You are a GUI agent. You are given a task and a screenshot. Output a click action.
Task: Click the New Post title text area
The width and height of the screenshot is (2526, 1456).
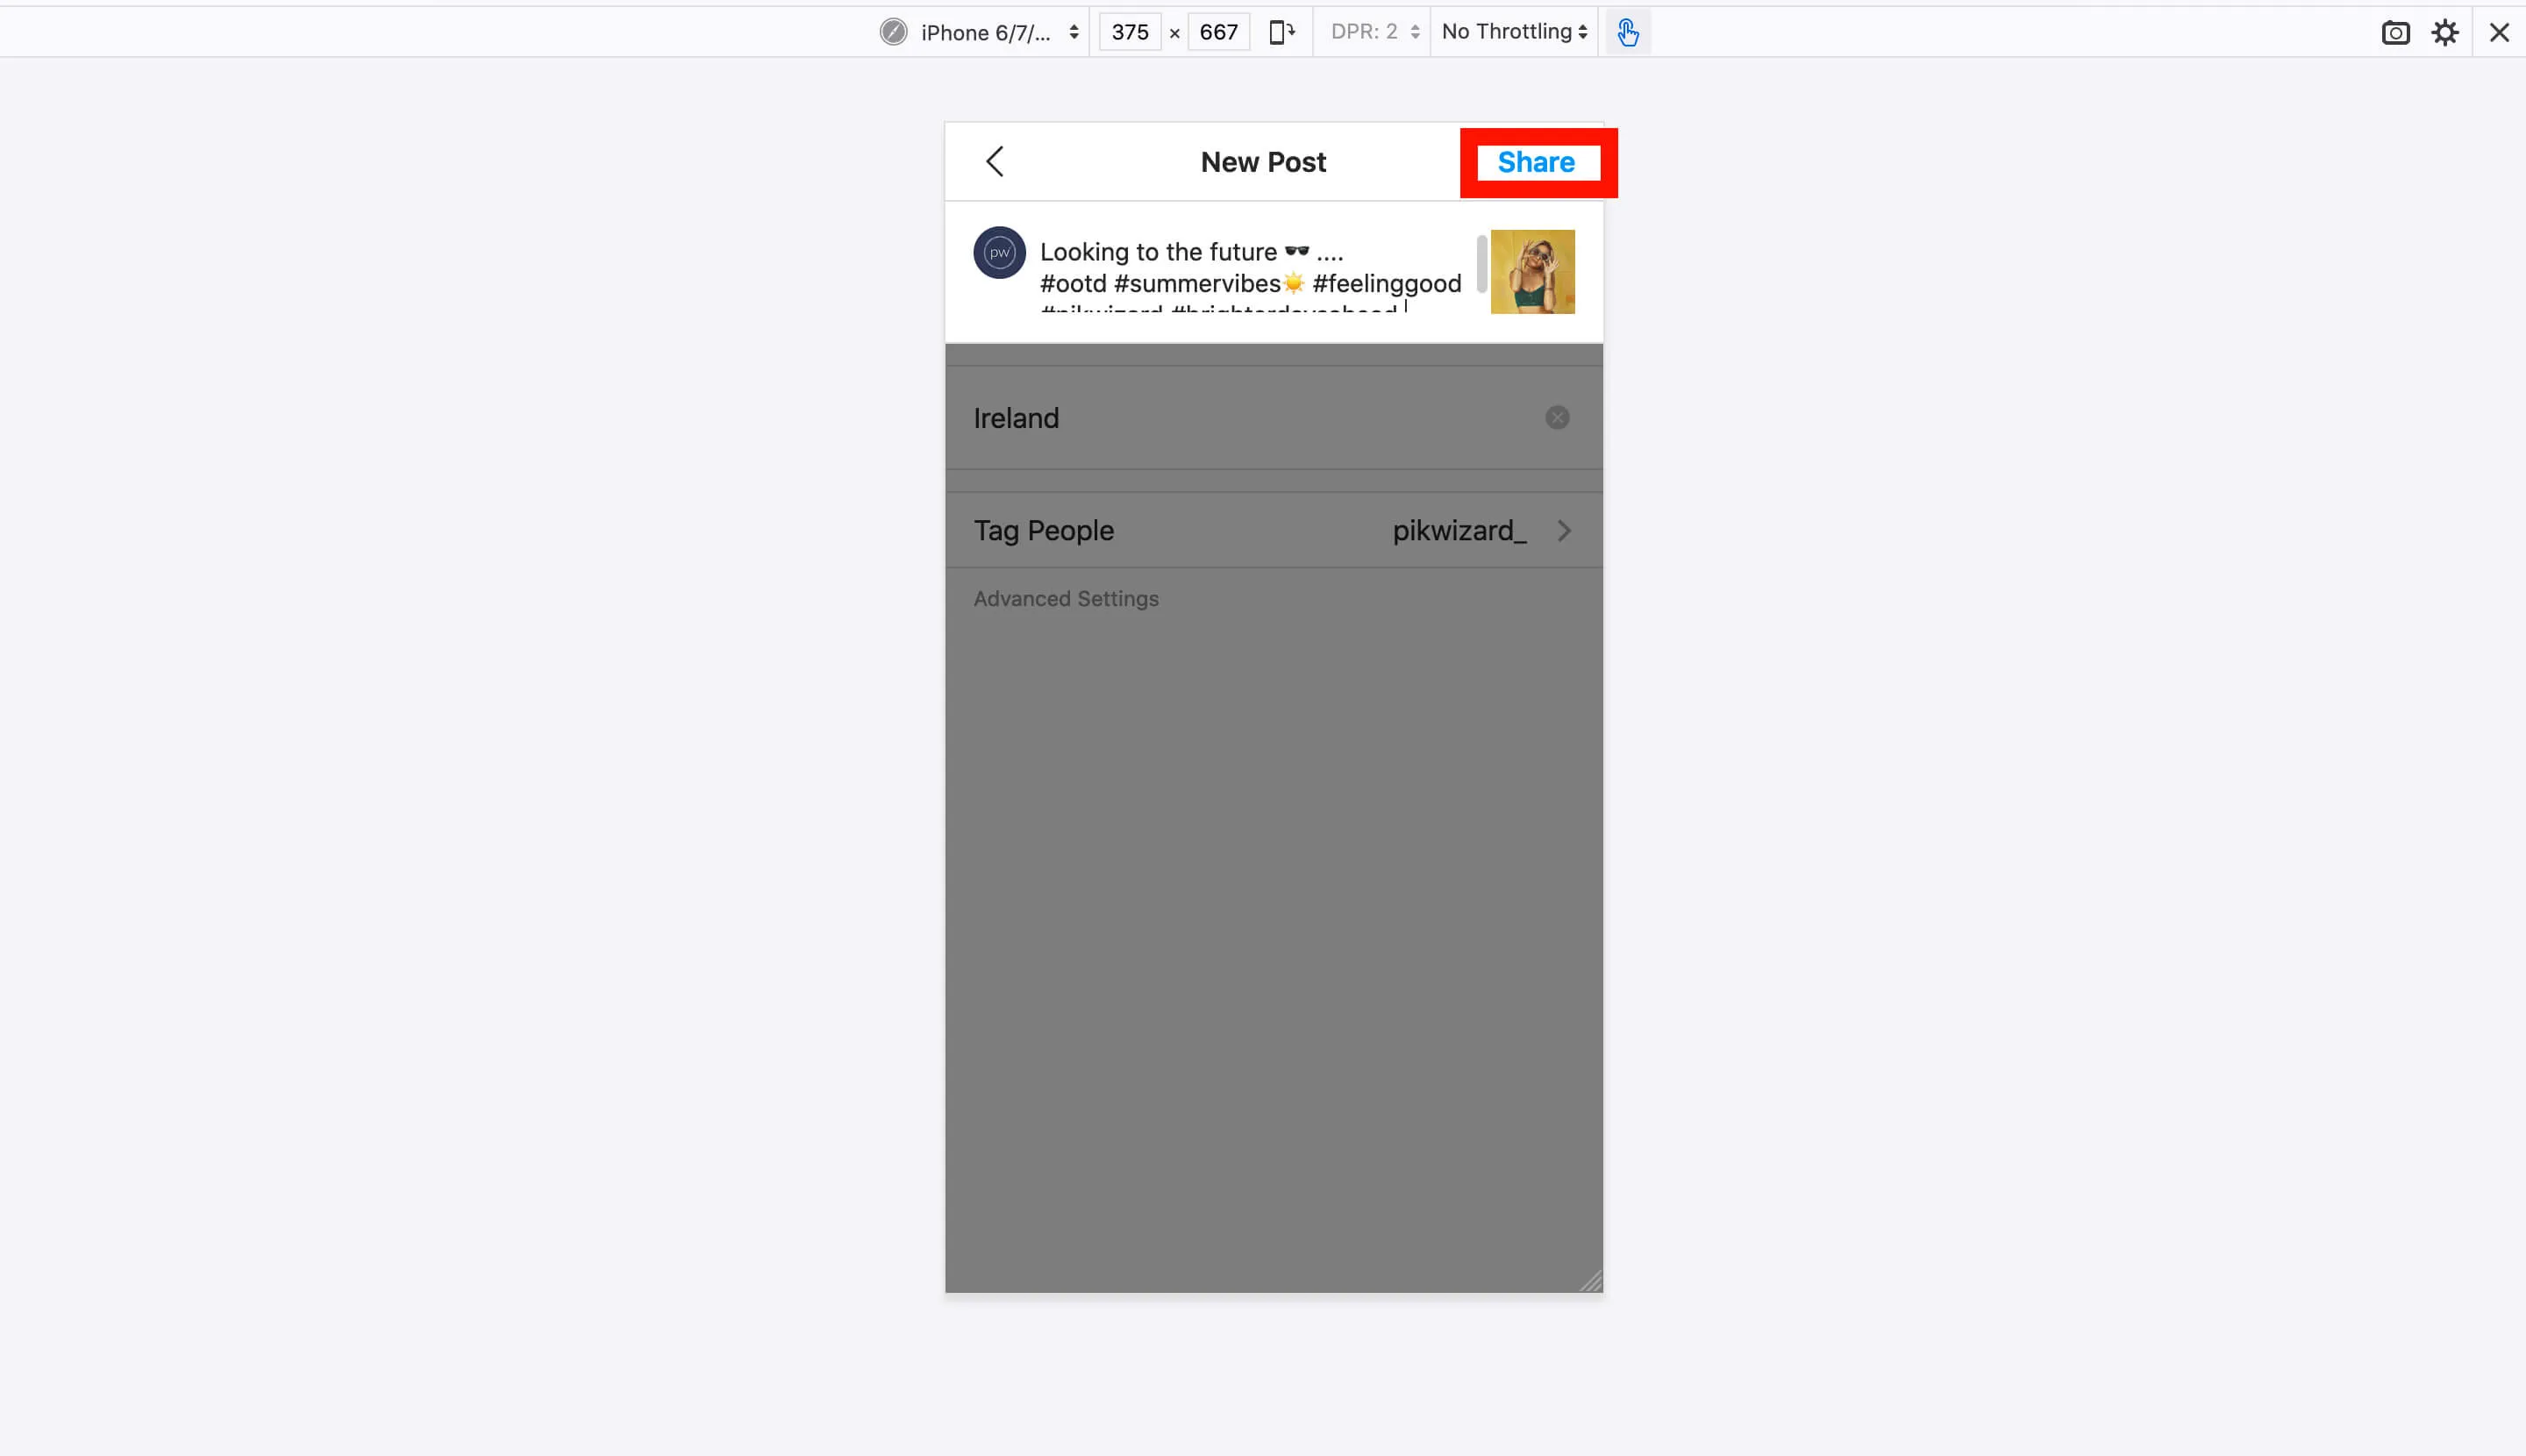(x=1263, y=160)
